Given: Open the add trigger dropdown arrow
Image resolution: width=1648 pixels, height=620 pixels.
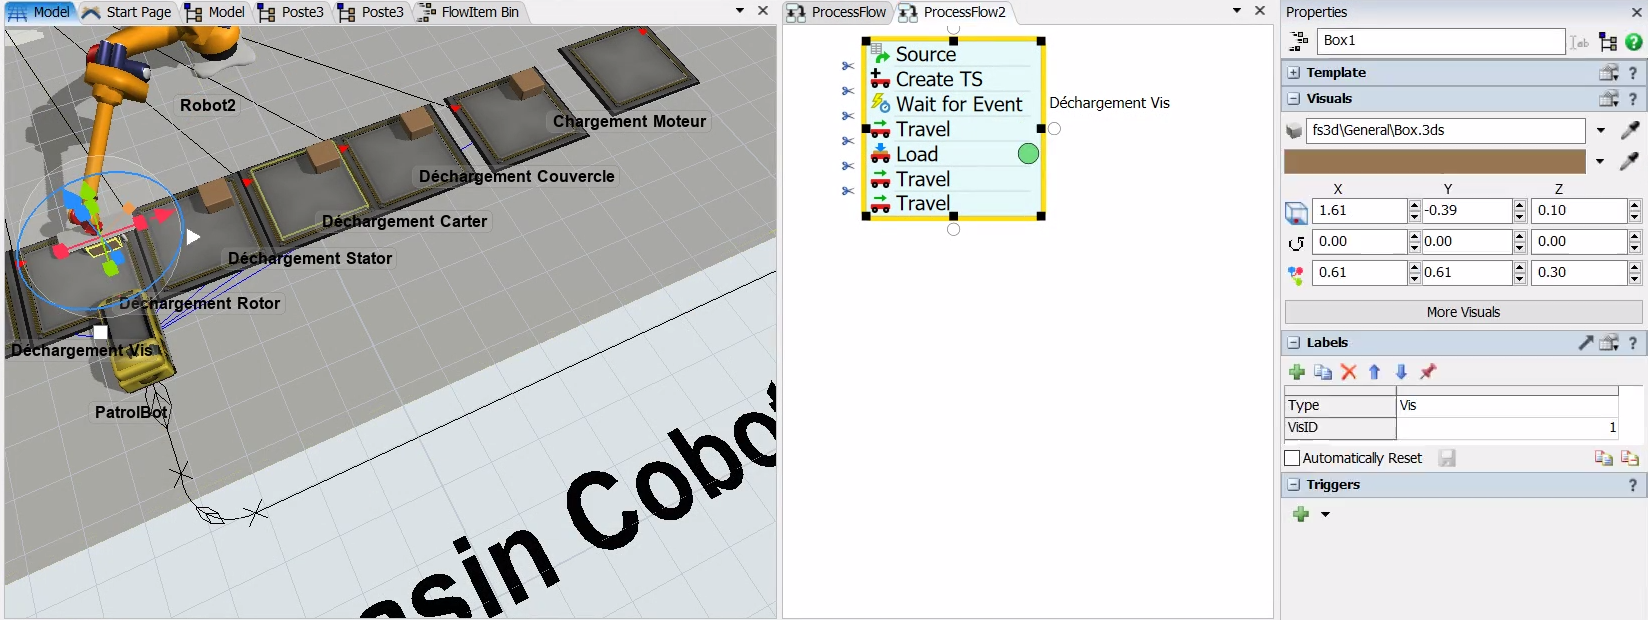Looking at the screenshot, I should tap(1326, 515).
